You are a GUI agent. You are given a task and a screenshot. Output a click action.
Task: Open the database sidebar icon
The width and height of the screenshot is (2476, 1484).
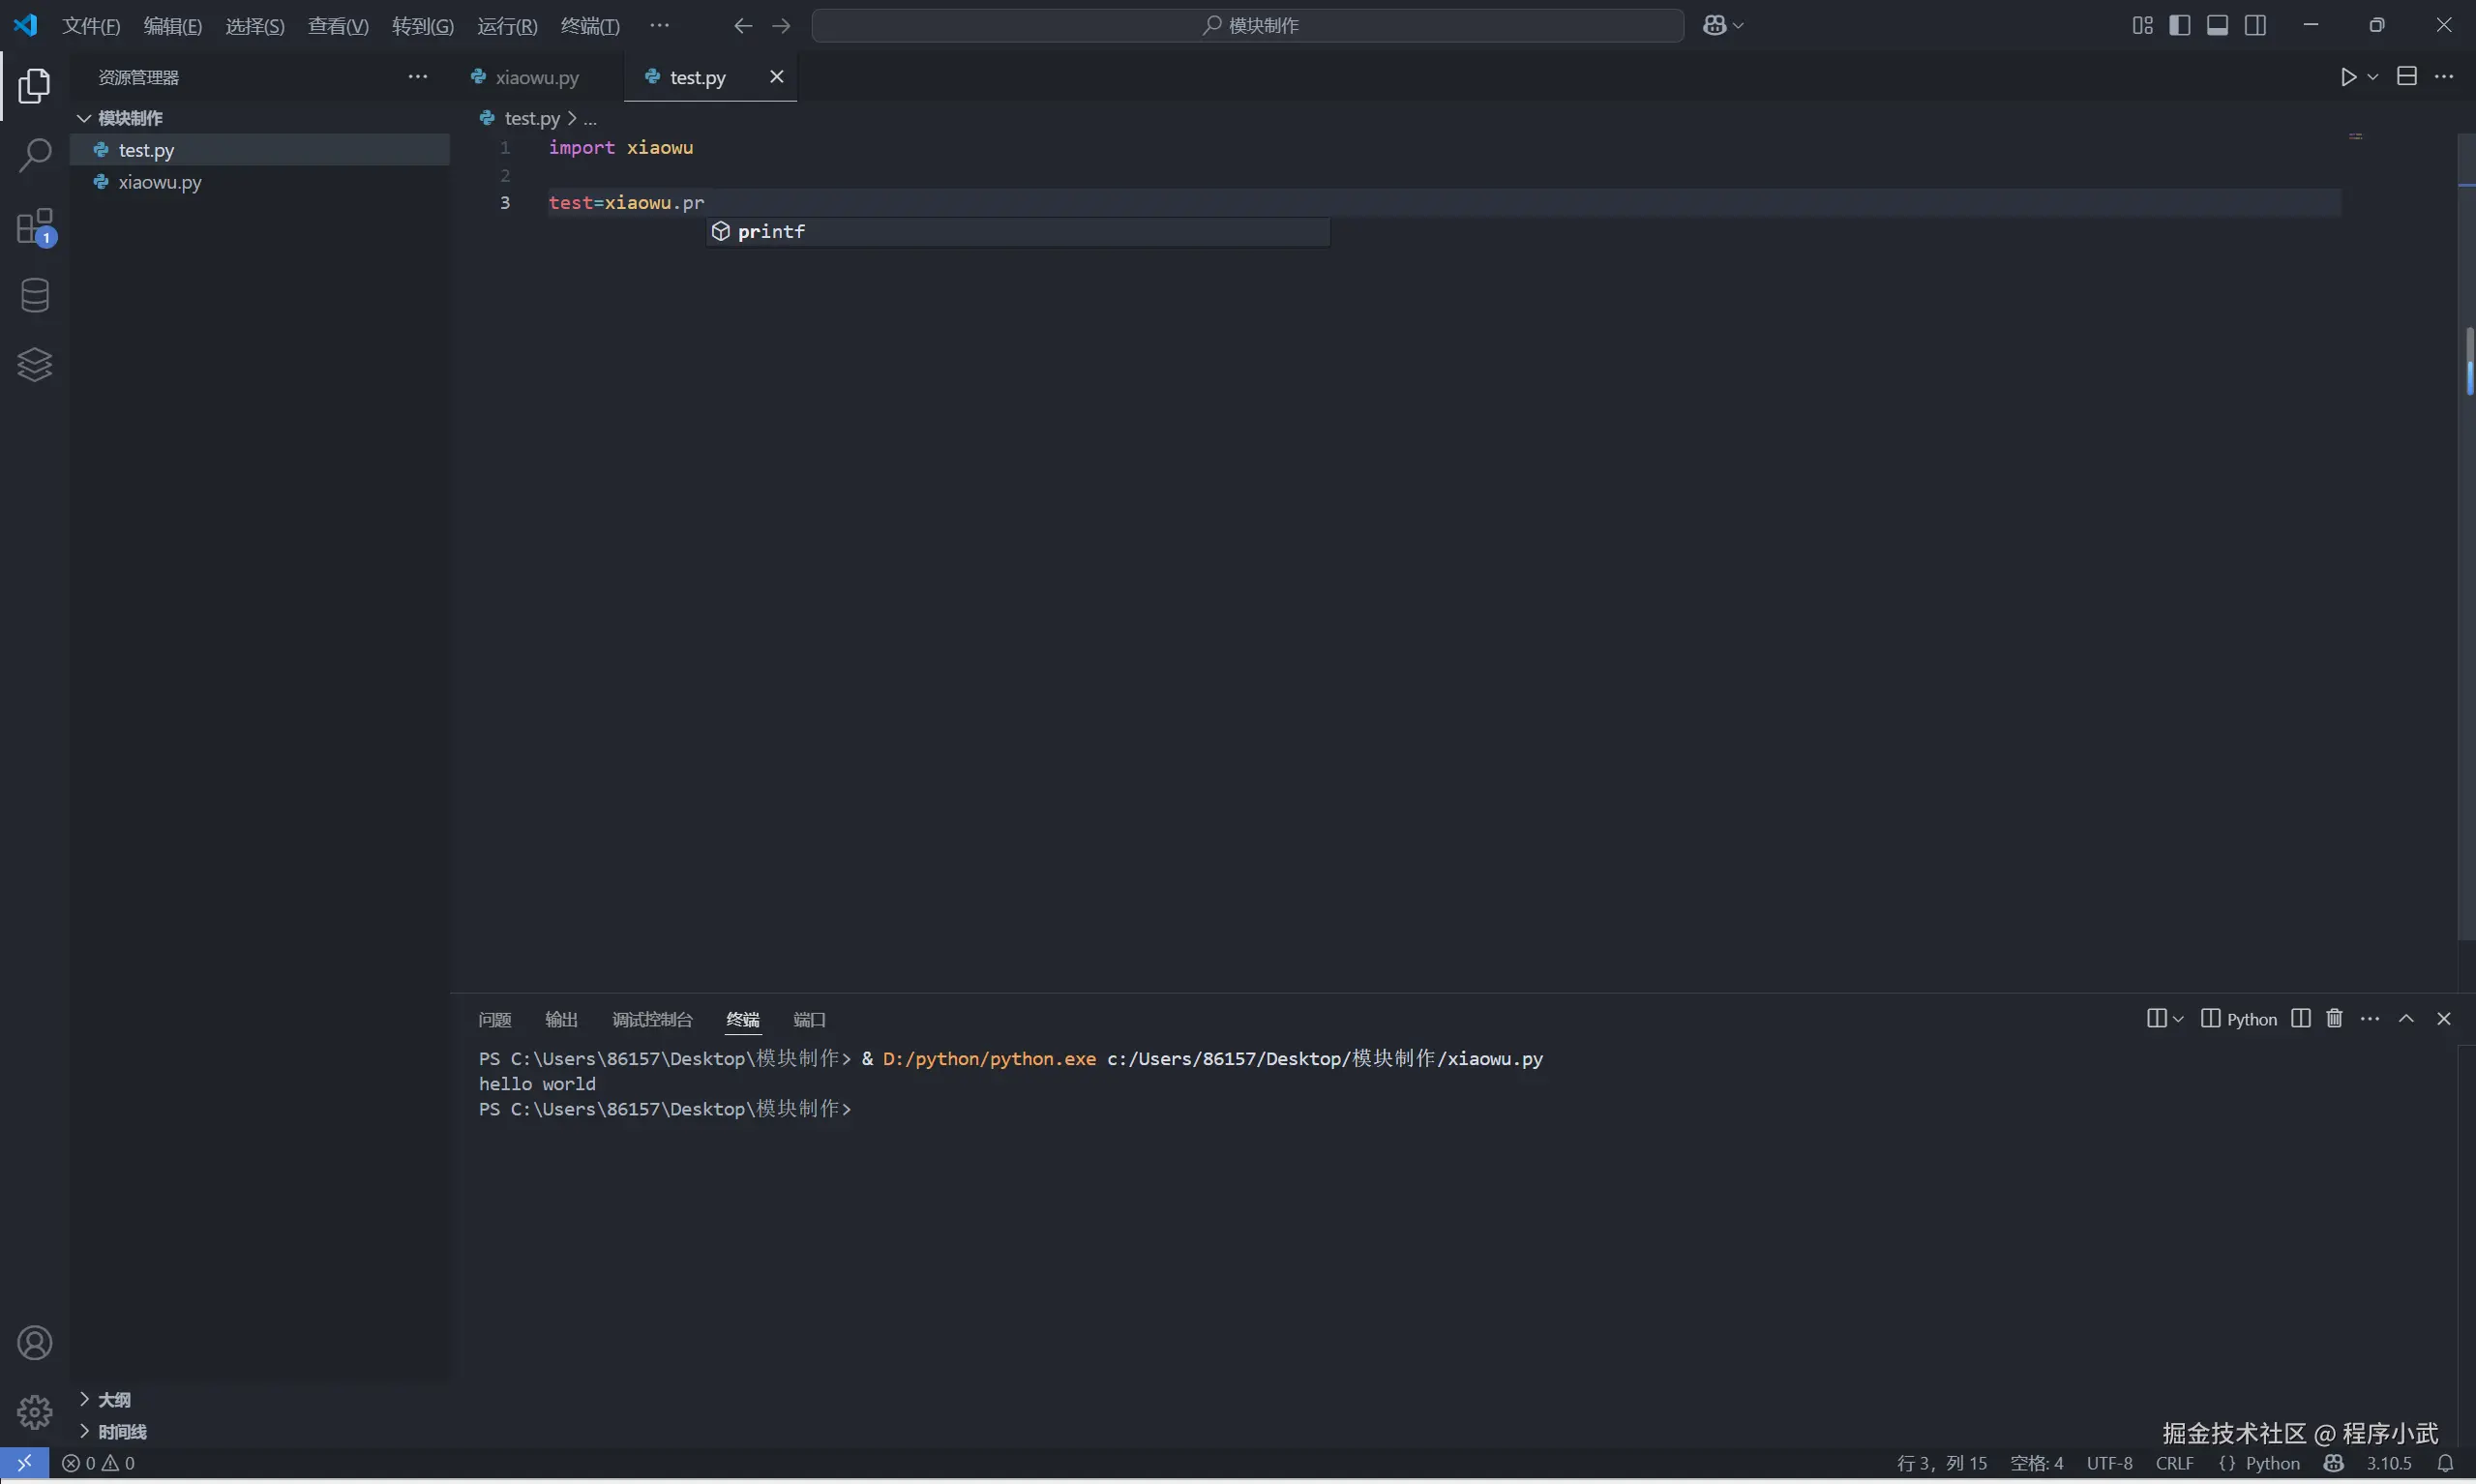pos(34,295)
